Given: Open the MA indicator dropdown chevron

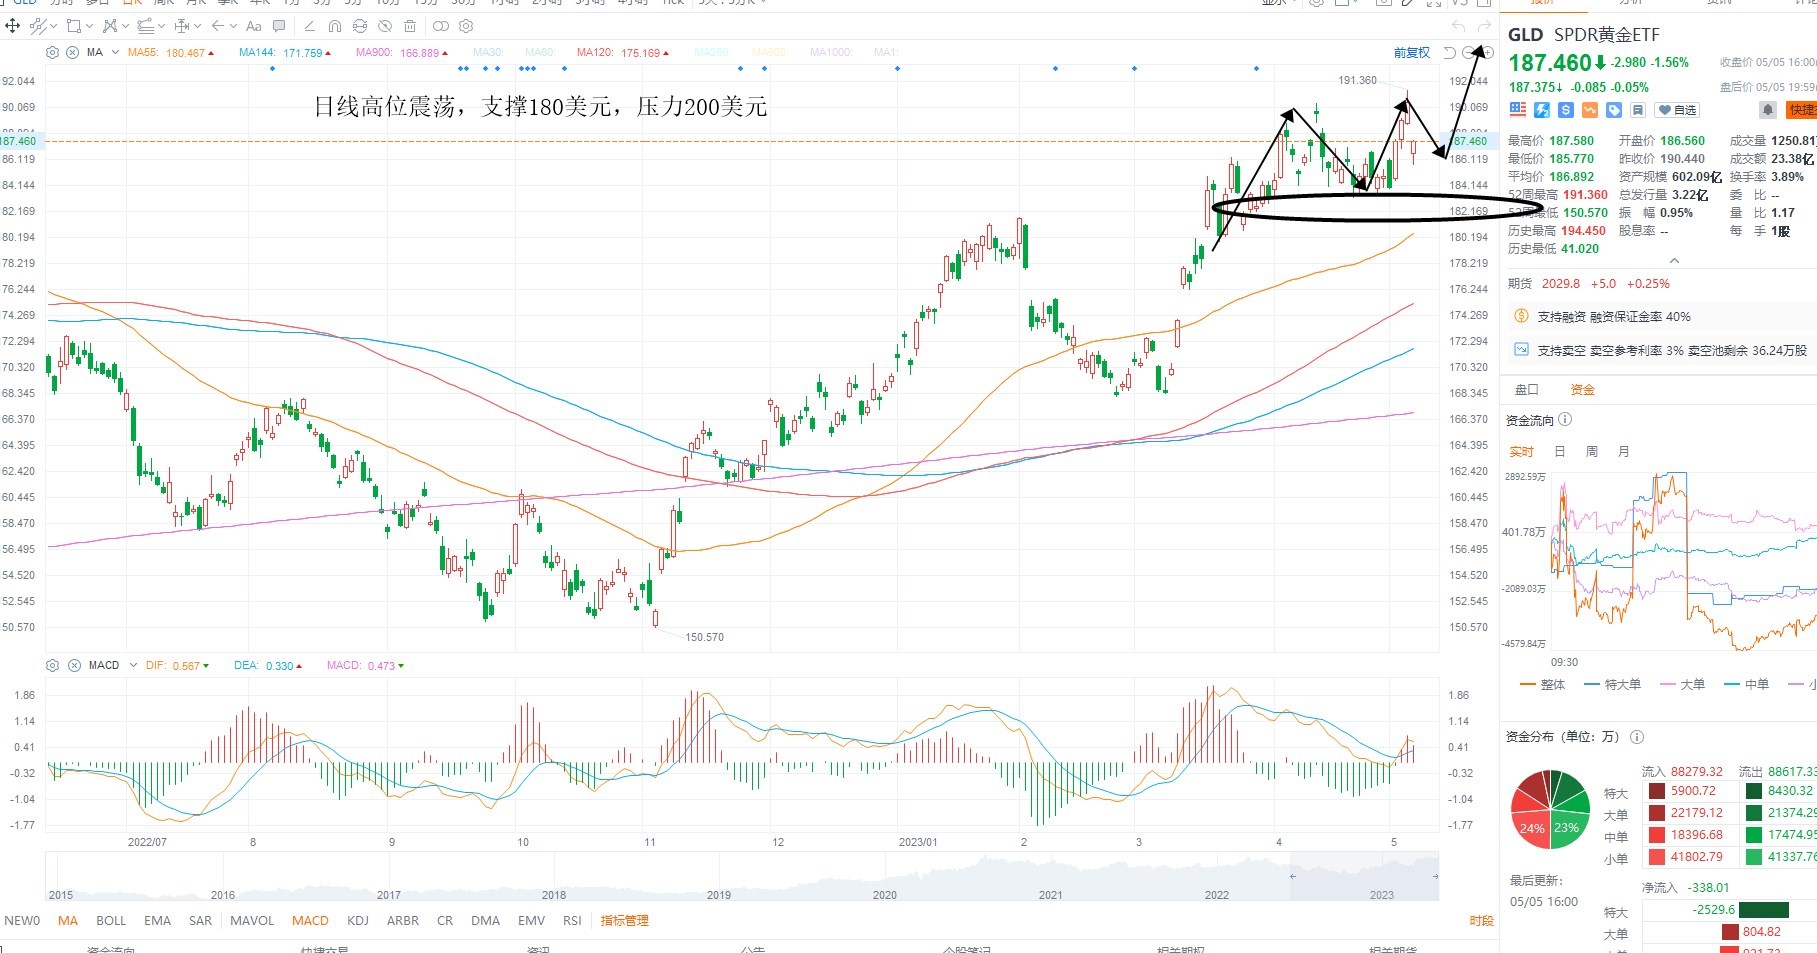Looking at the screenshot, I should pos(115,52).
